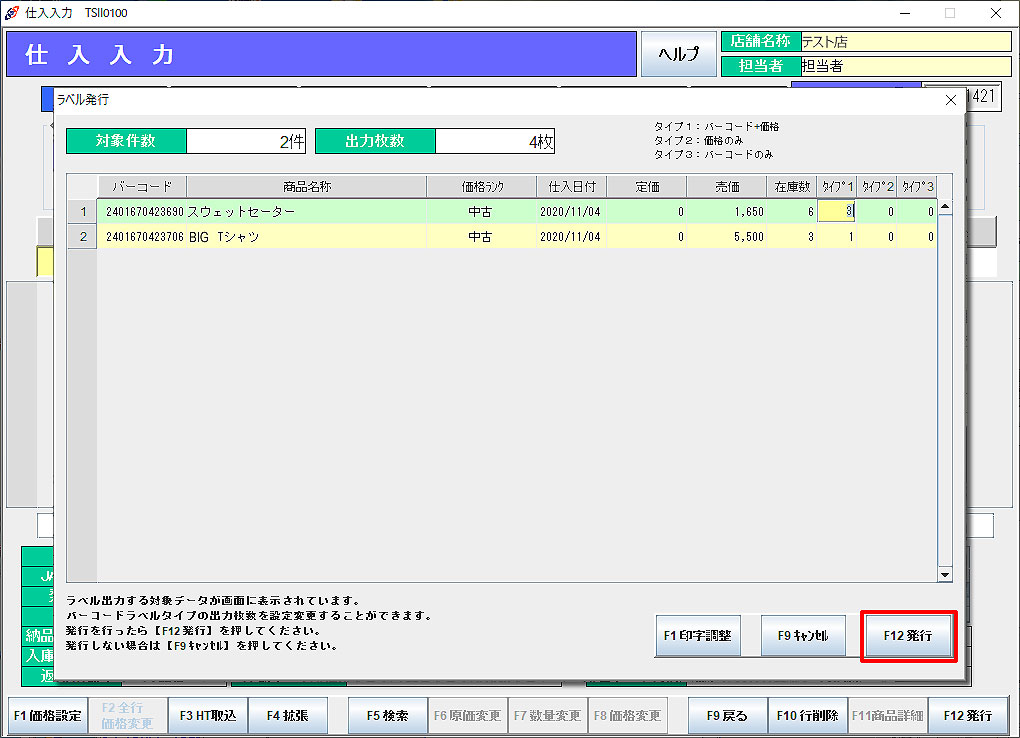Select row 2 header in label grid
Screen dimensions: 1020x738
[82, 237]
